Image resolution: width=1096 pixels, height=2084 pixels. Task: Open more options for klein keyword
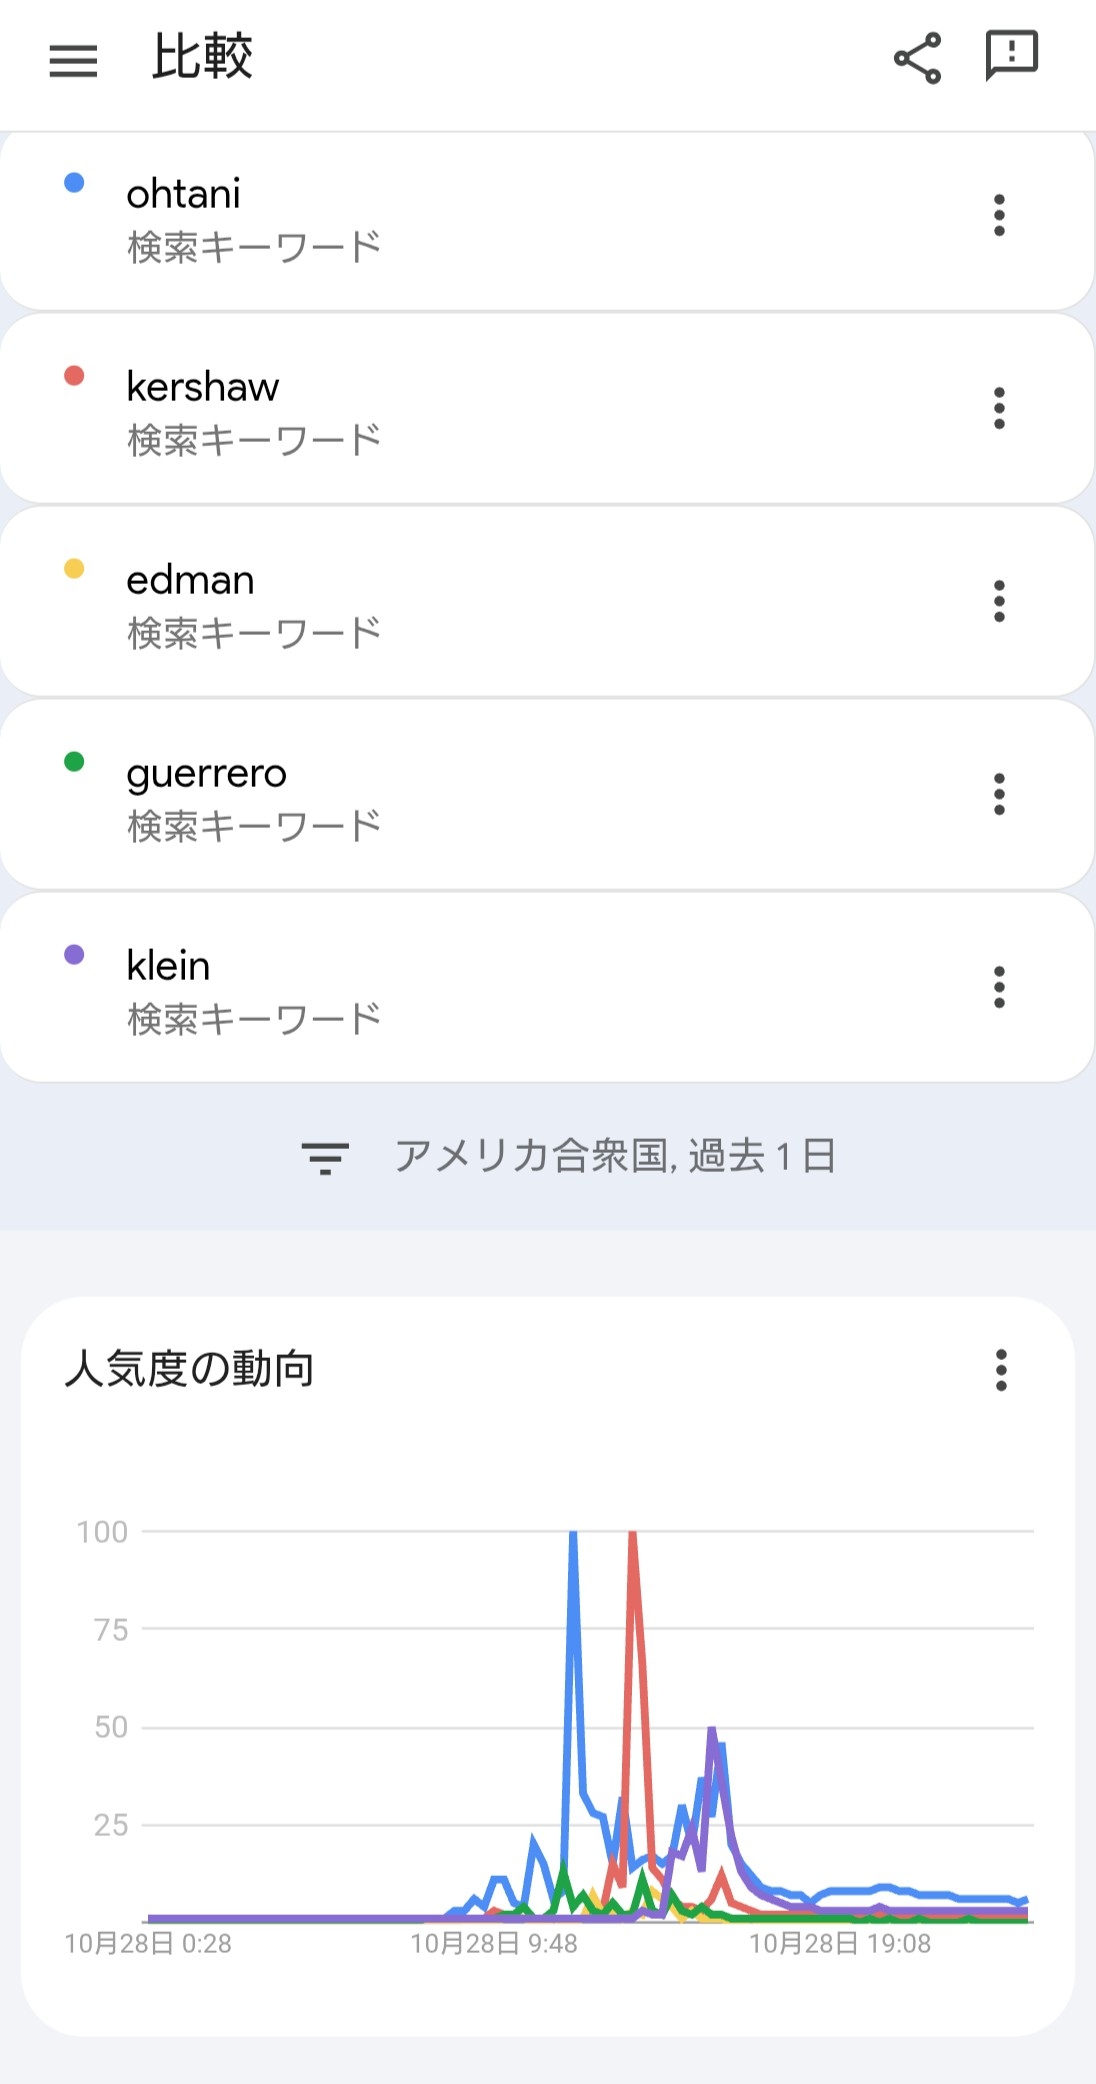(x=998, y=988)
